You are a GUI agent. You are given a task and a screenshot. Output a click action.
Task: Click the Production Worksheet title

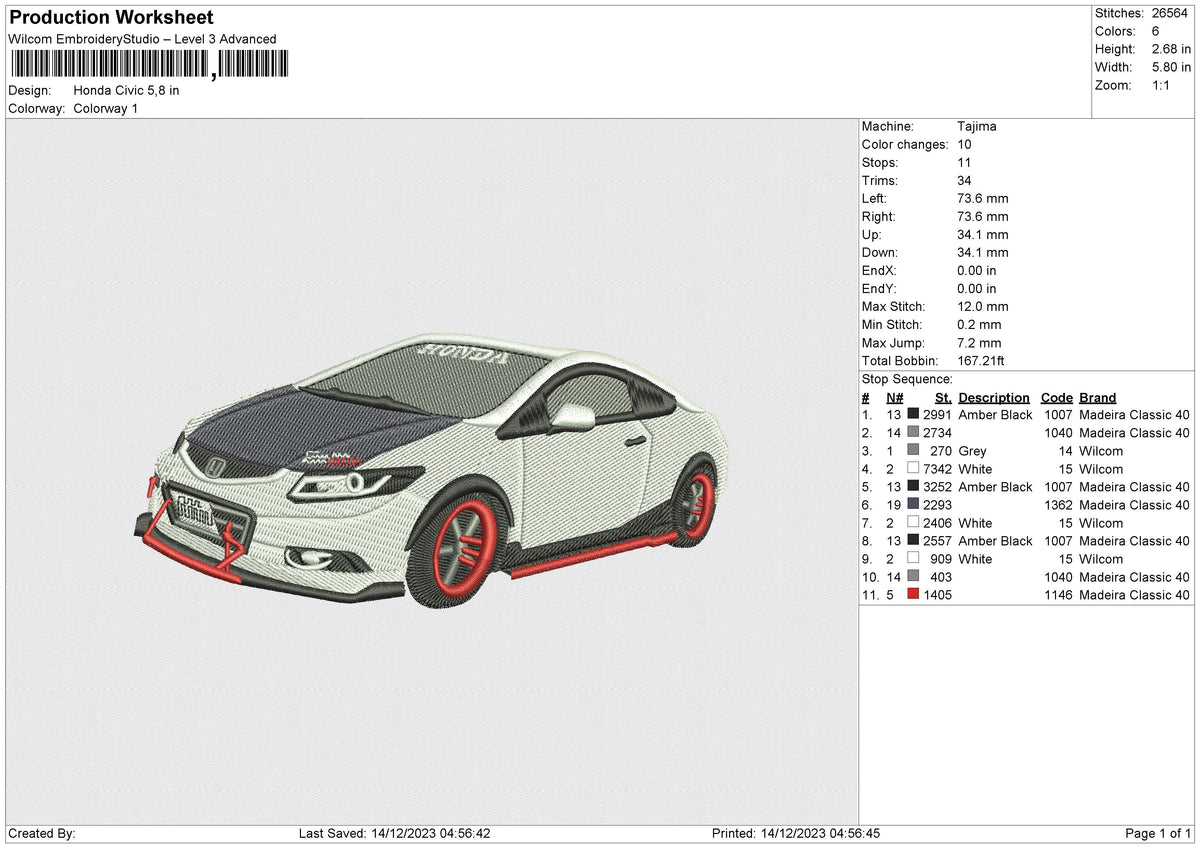(111, 18)
